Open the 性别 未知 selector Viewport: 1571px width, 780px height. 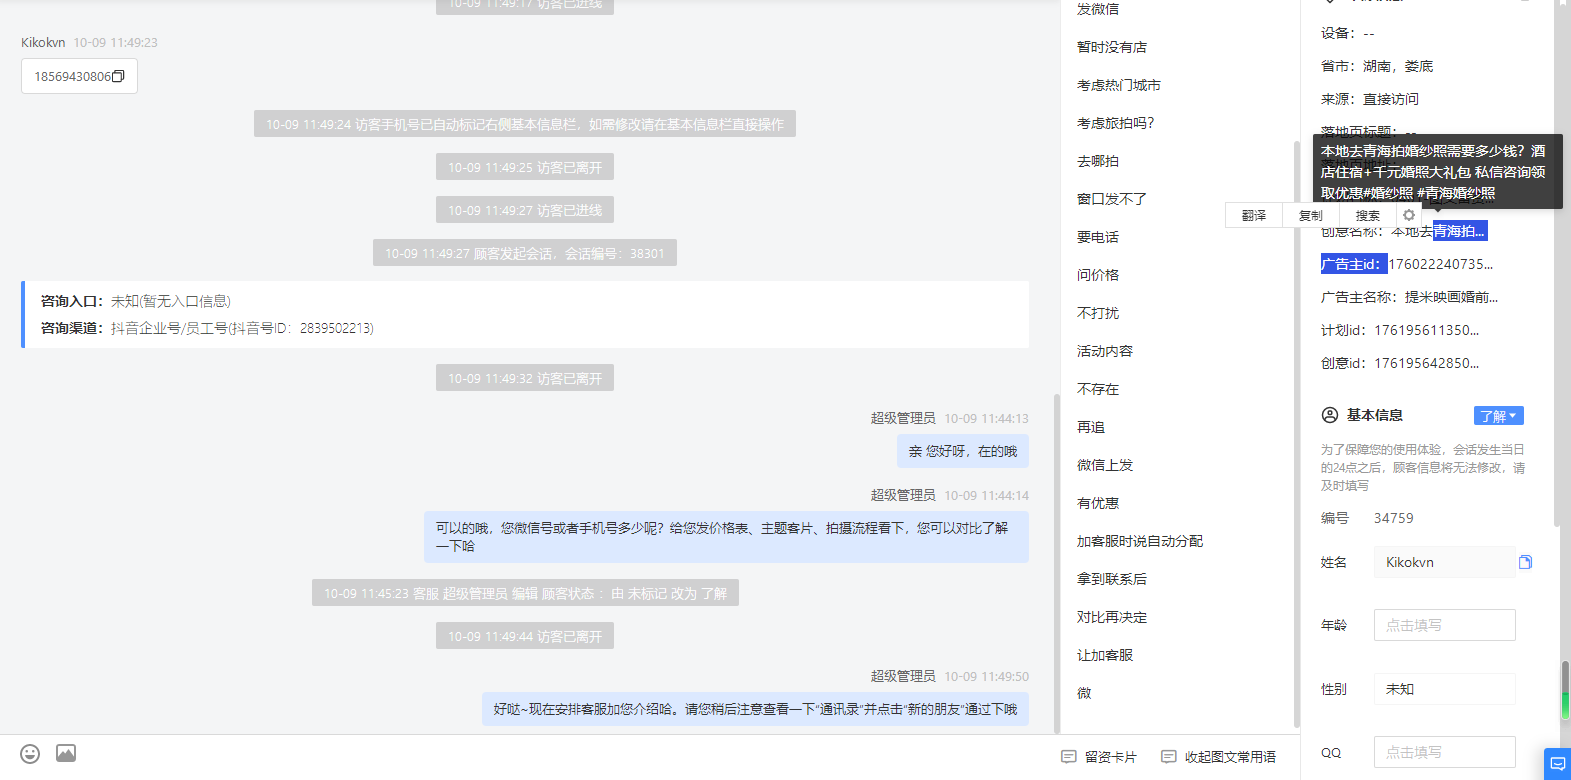coord(1444,689)
